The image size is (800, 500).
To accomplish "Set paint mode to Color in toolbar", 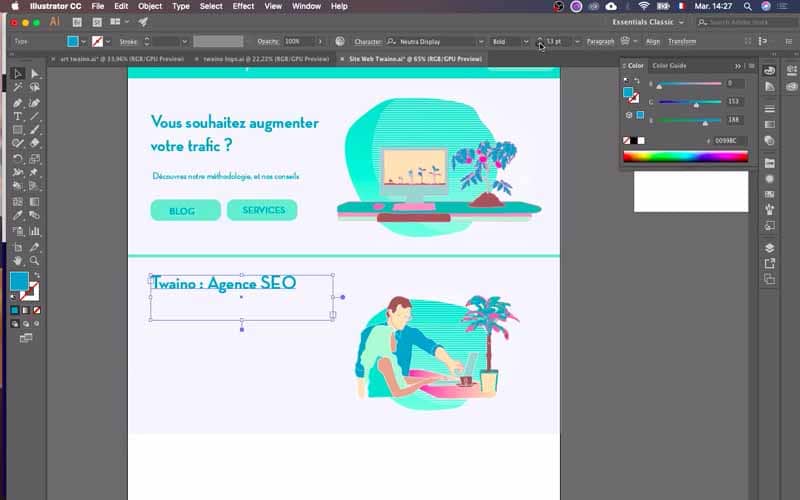I will pyautogui.click(x=15, y=310).
